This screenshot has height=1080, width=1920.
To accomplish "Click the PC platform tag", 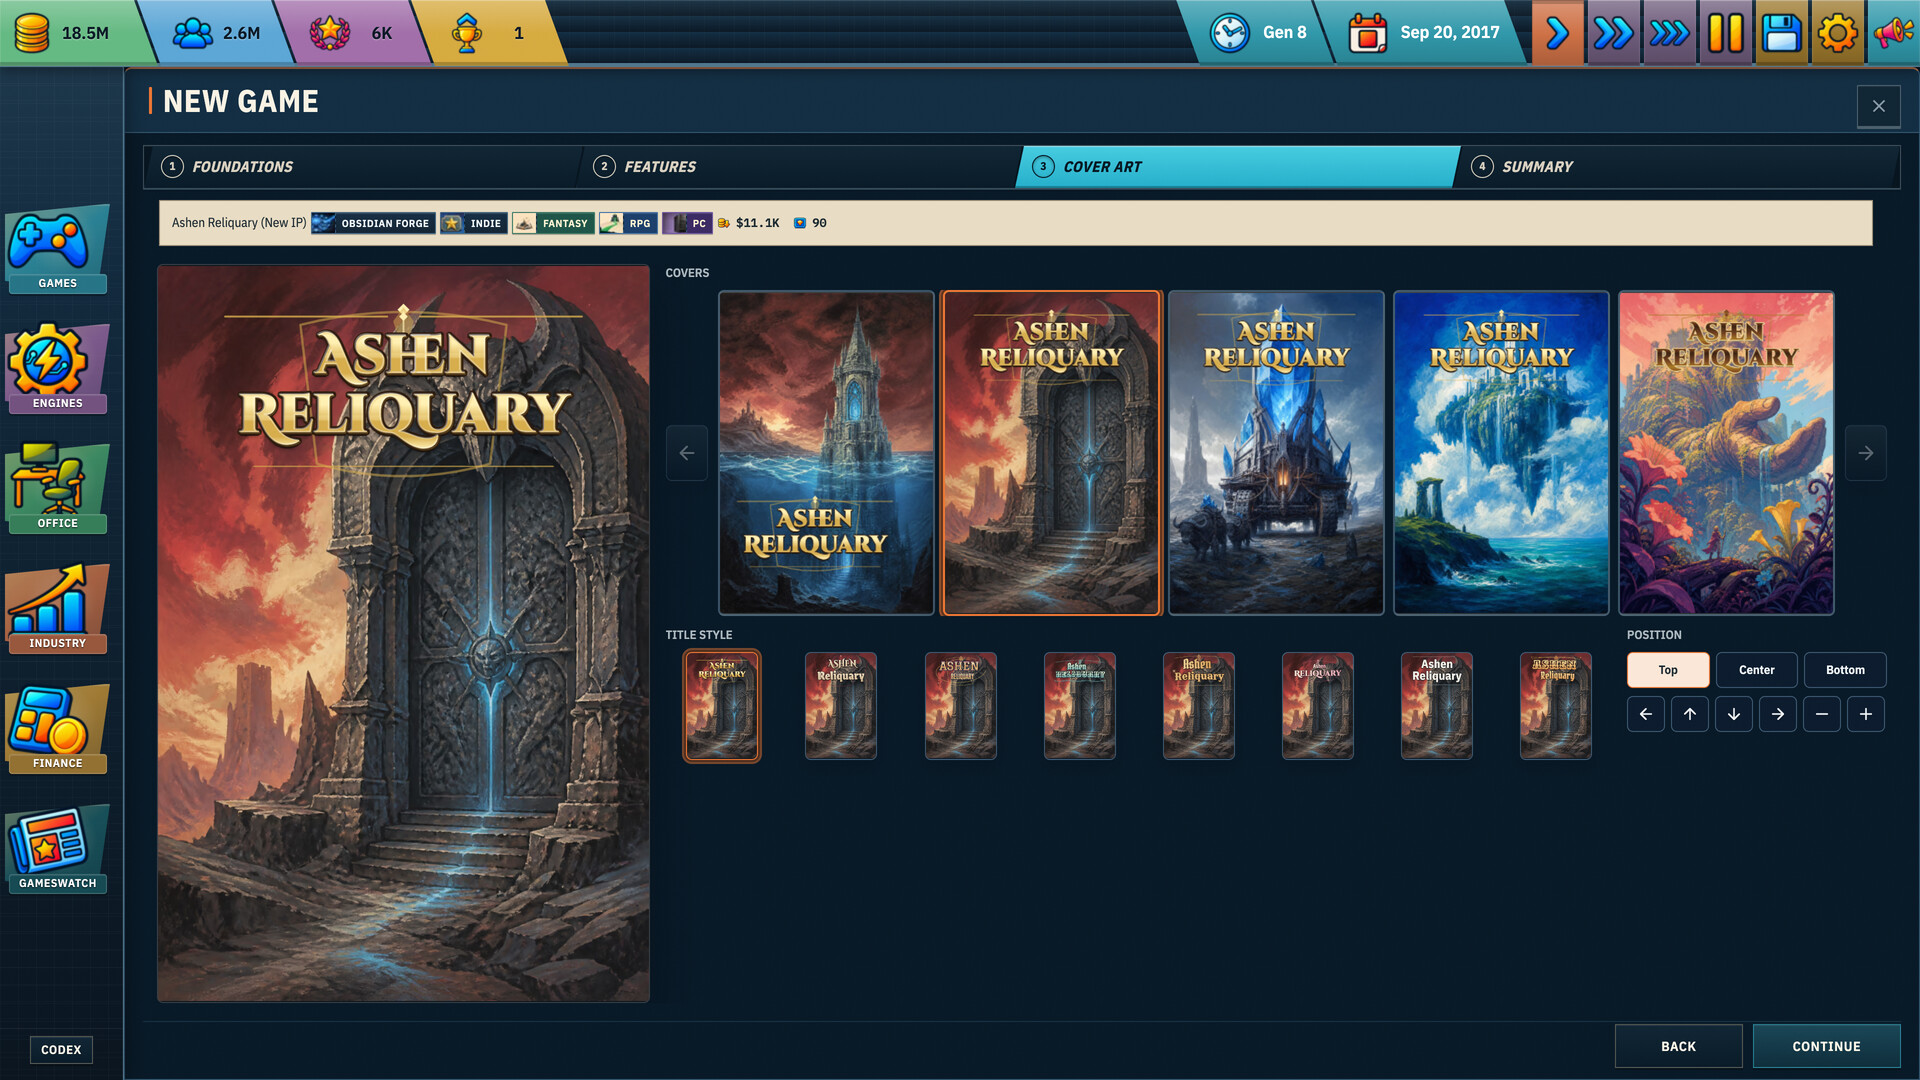I will 687,223.
